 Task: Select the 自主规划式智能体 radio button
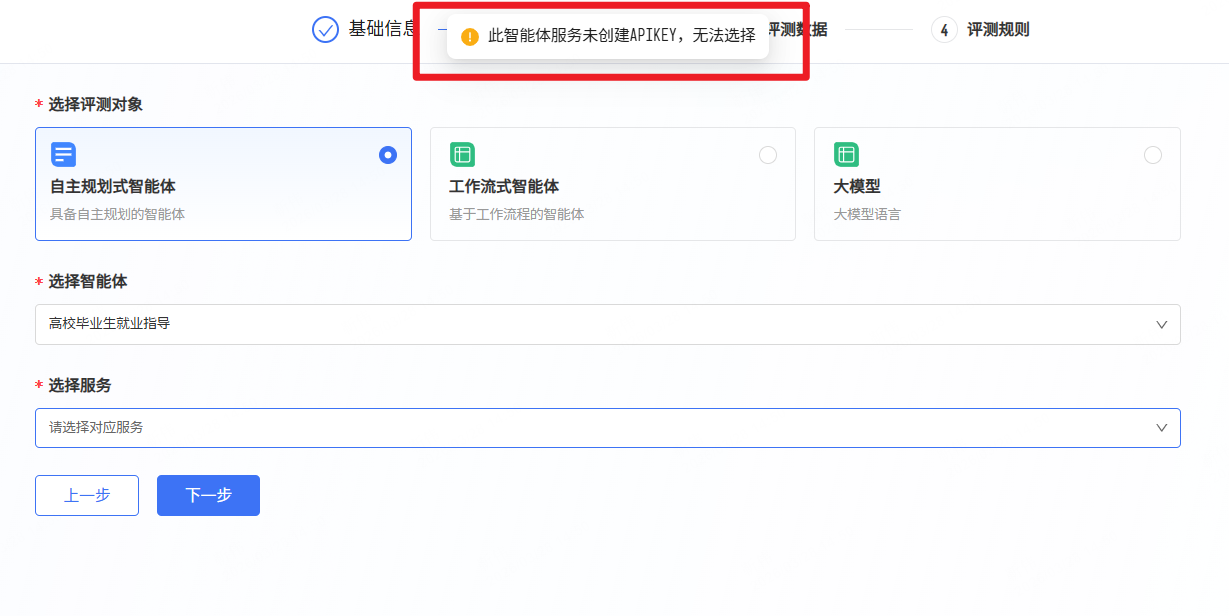[388, 155]
